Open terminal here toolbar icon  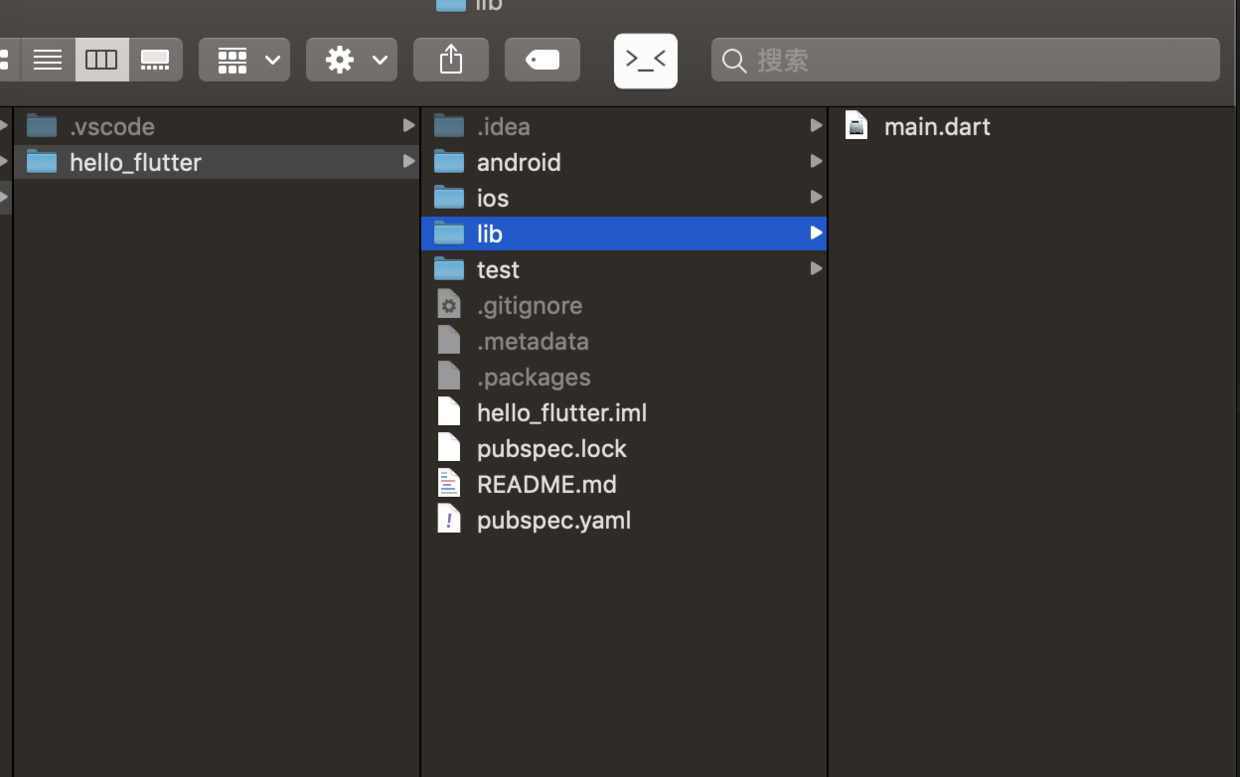click(645, 61)
